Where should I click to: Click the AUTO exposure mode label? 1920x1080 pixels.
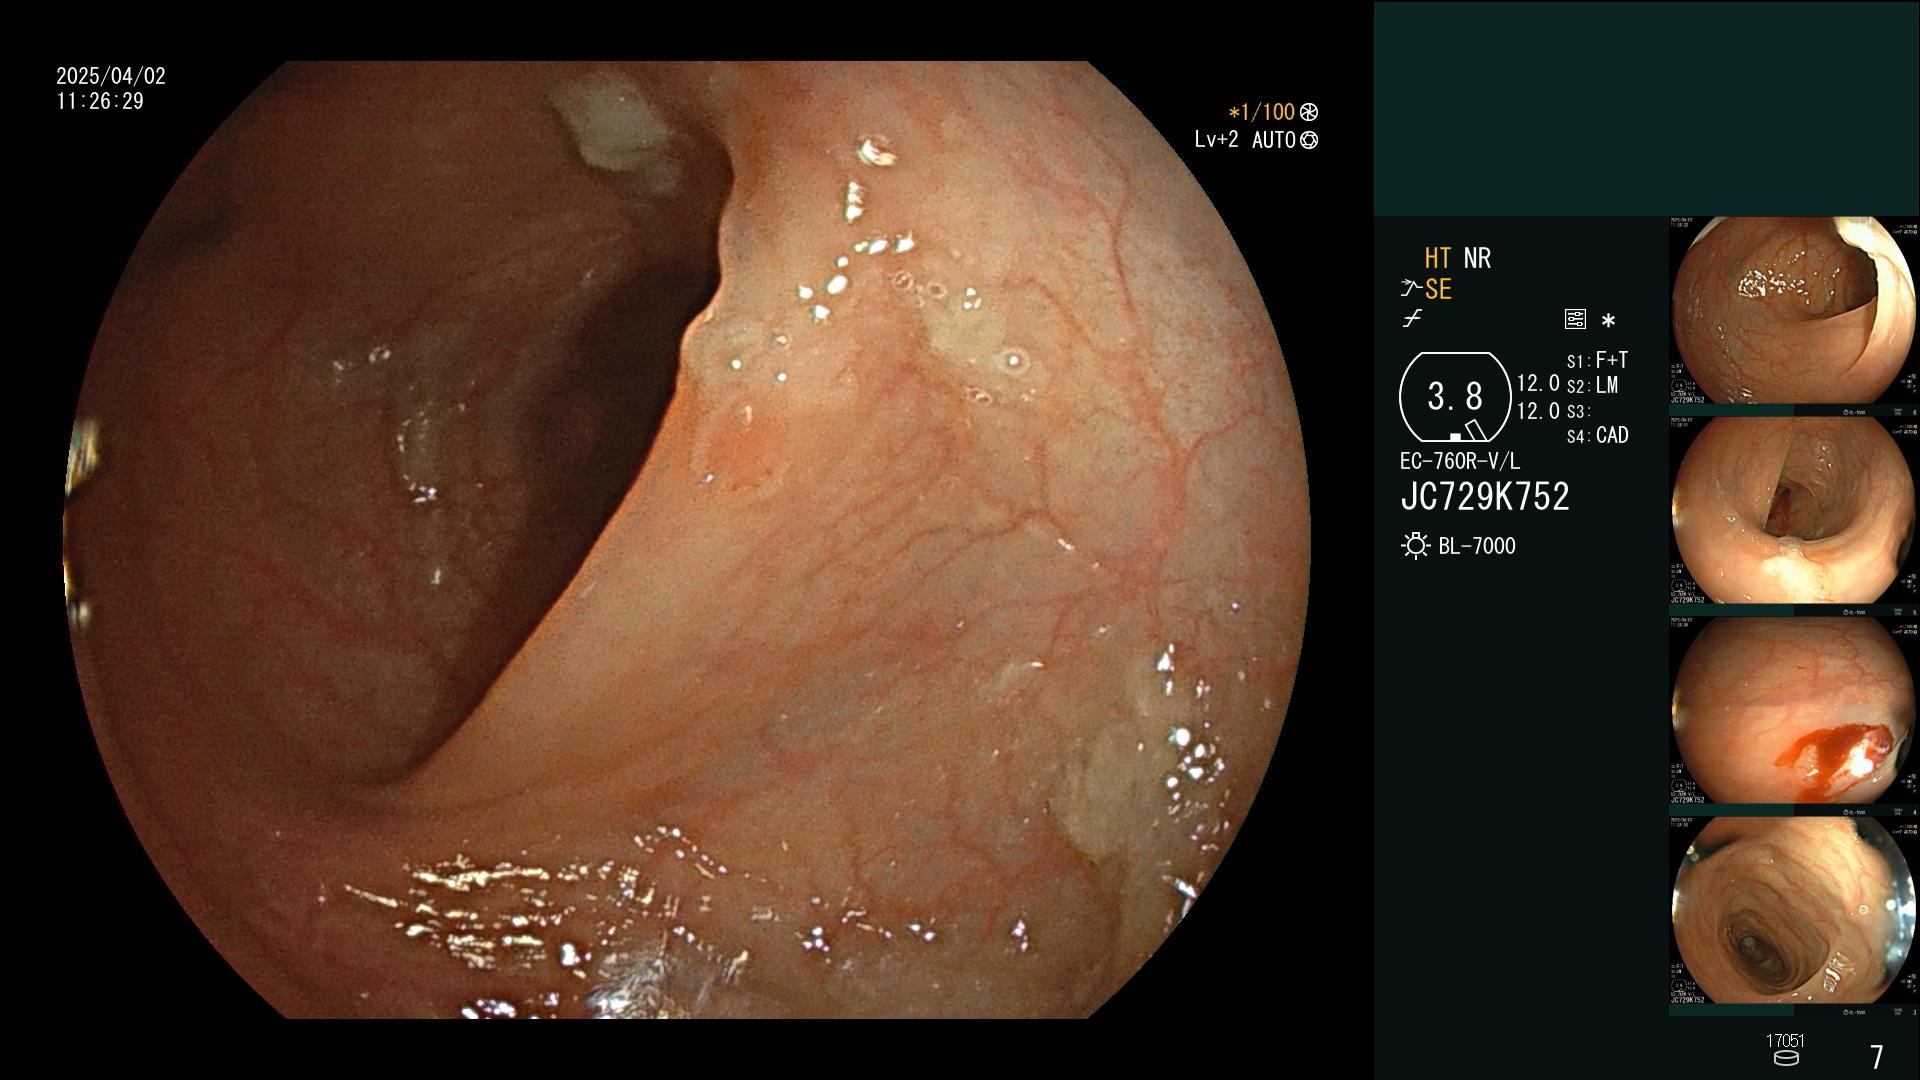pyautogui.click(x=1274, y=141)
